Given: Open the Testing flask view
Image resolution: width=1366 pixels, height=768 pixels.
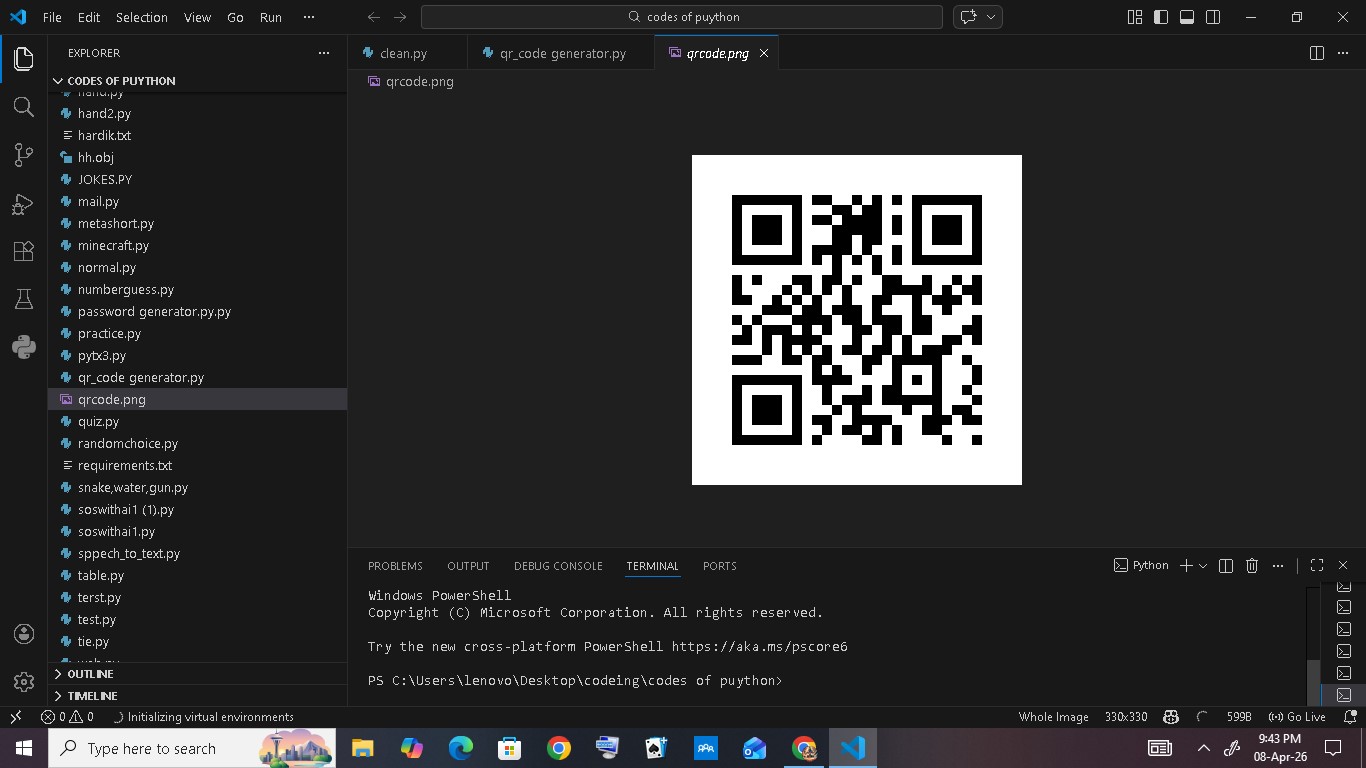Looking at the screenshot, I should tap(24, 299).
